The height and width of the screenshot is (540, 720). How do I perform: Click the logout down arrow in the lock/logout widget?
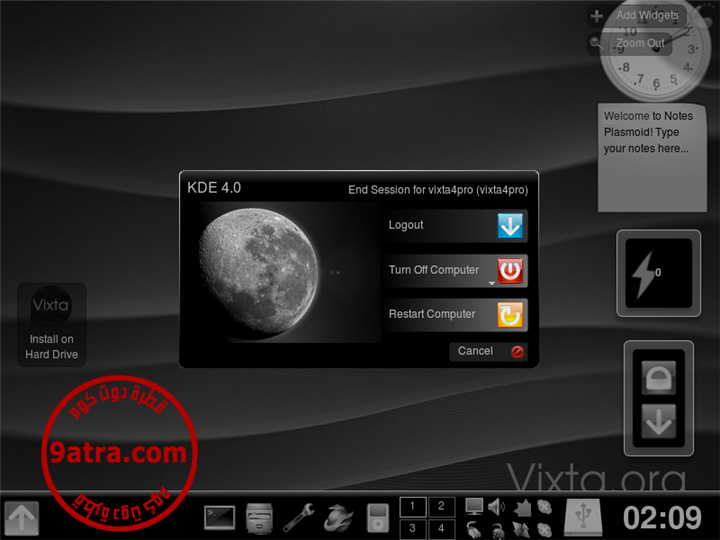pyautogui.click(x=658, y=421)
